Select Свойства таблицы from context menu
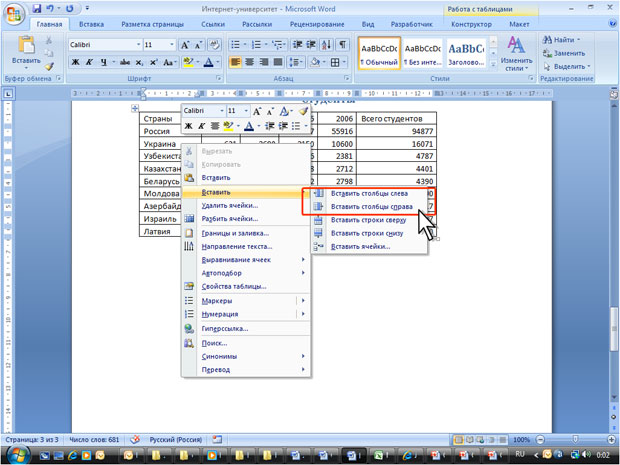 tap(234, 286)
